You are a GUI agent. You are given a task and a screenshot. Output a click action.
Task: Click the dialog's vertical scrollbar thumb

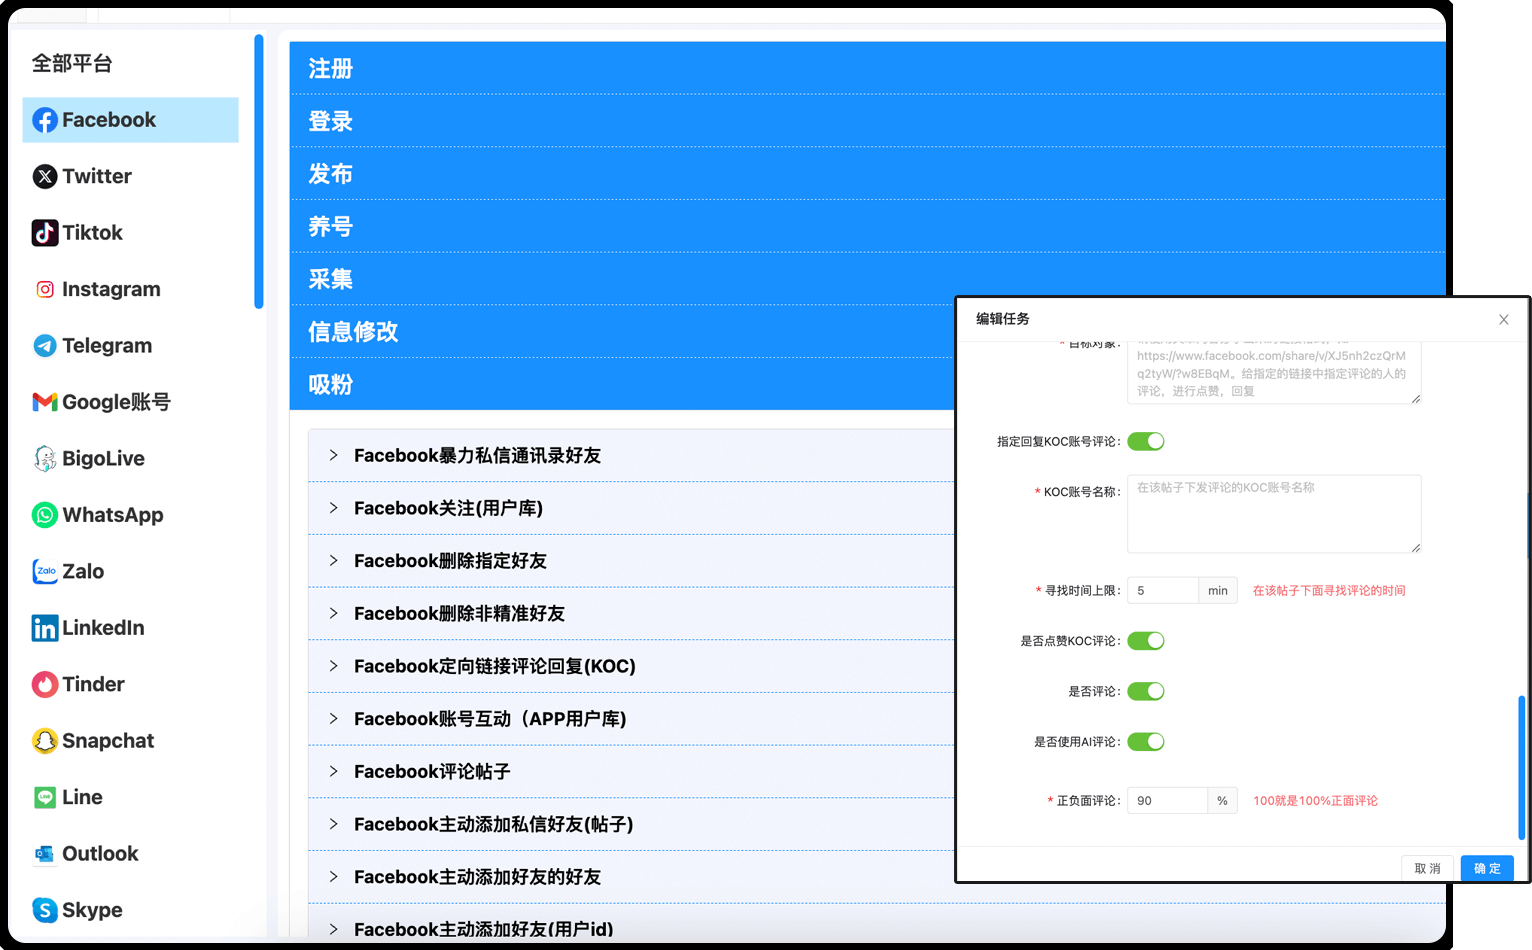pyautogui.click(x=1521, y=768)
